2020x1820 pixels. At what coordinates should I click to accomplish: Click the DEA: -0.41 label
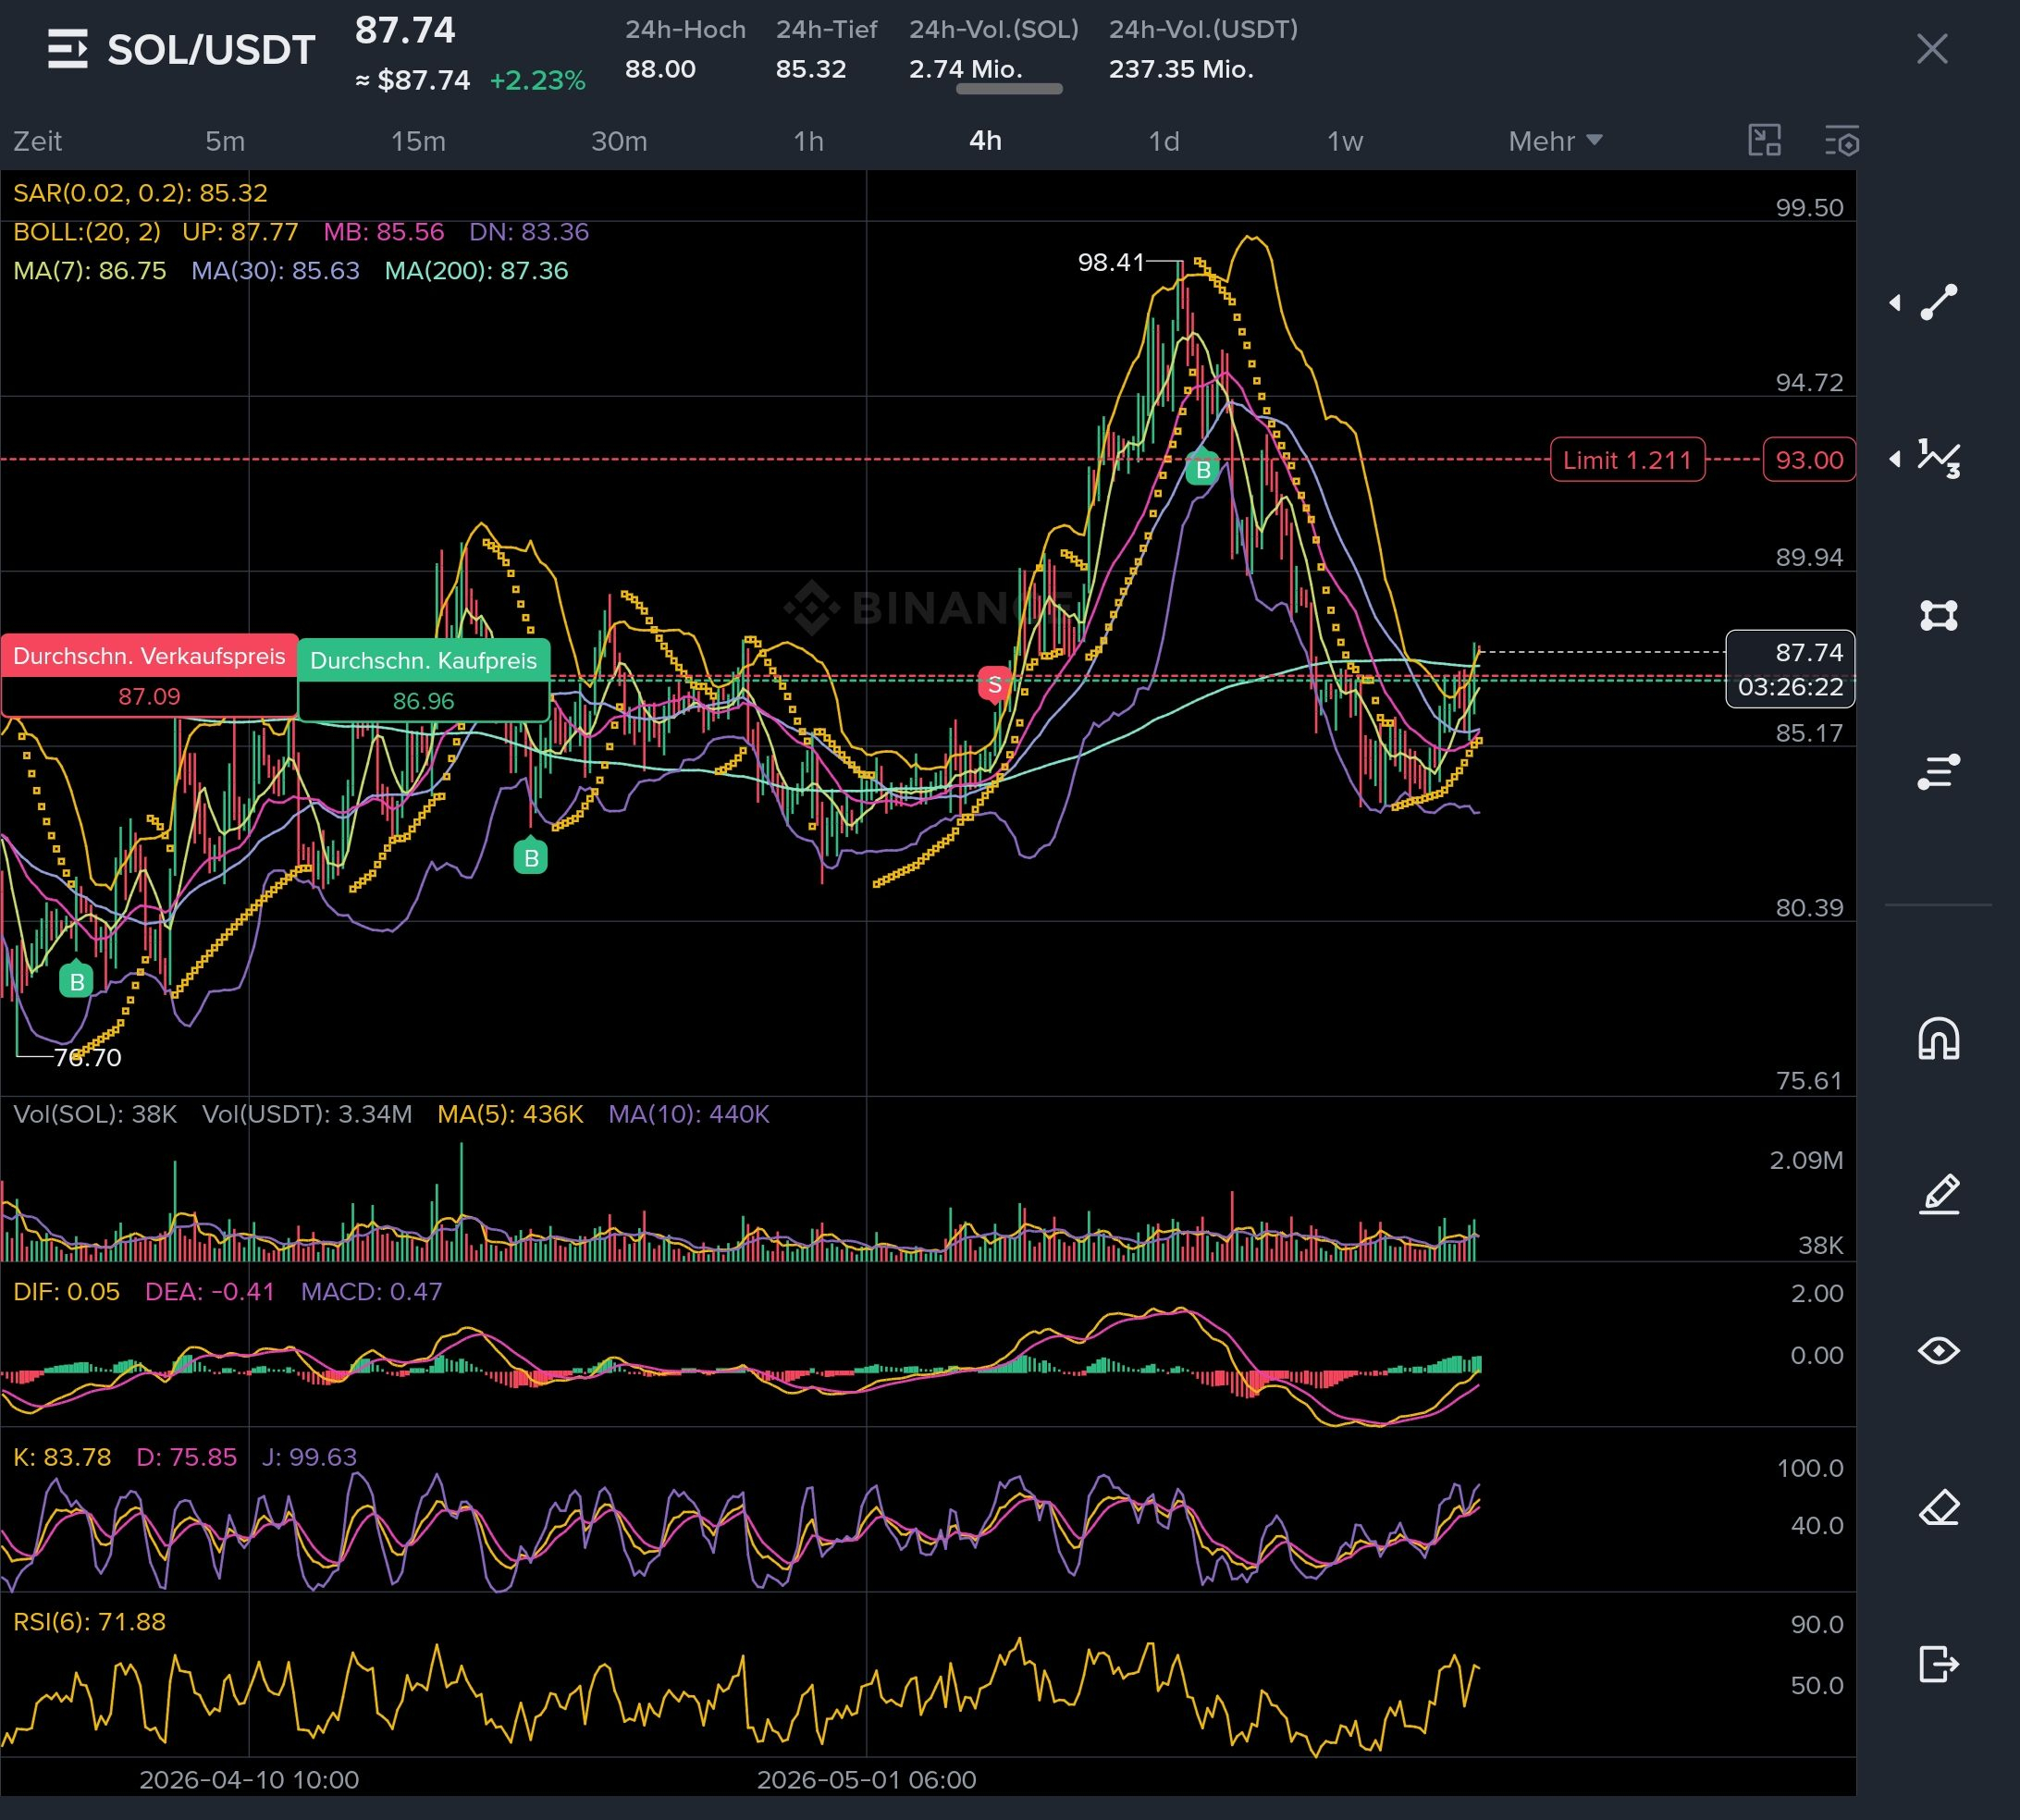(x=210, y=1292)
